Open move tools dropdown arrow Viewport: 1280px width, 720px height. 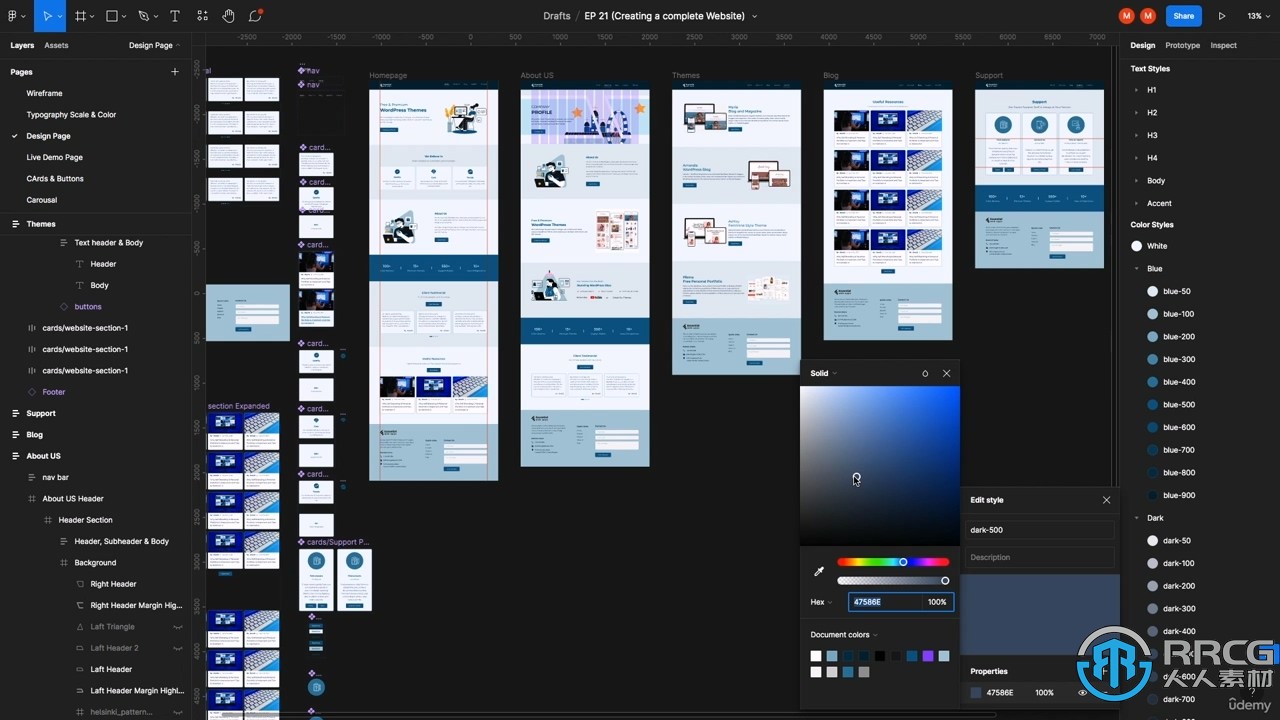[60, 17]
